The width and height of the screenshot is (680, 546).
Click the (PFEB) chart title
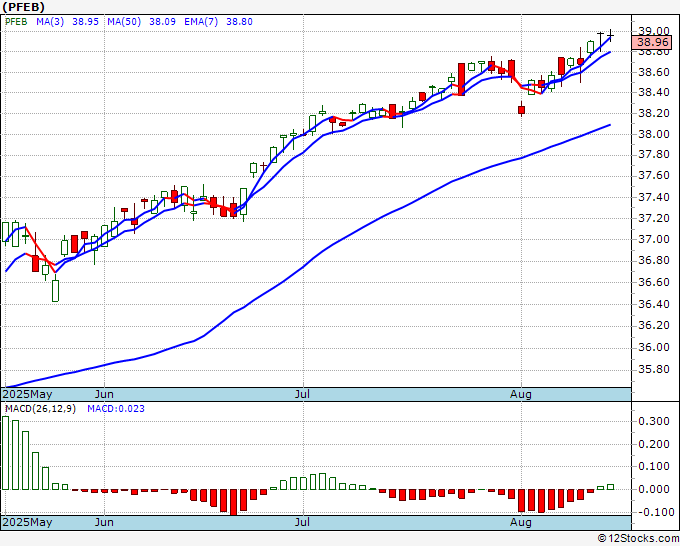(x=23, y=7)
